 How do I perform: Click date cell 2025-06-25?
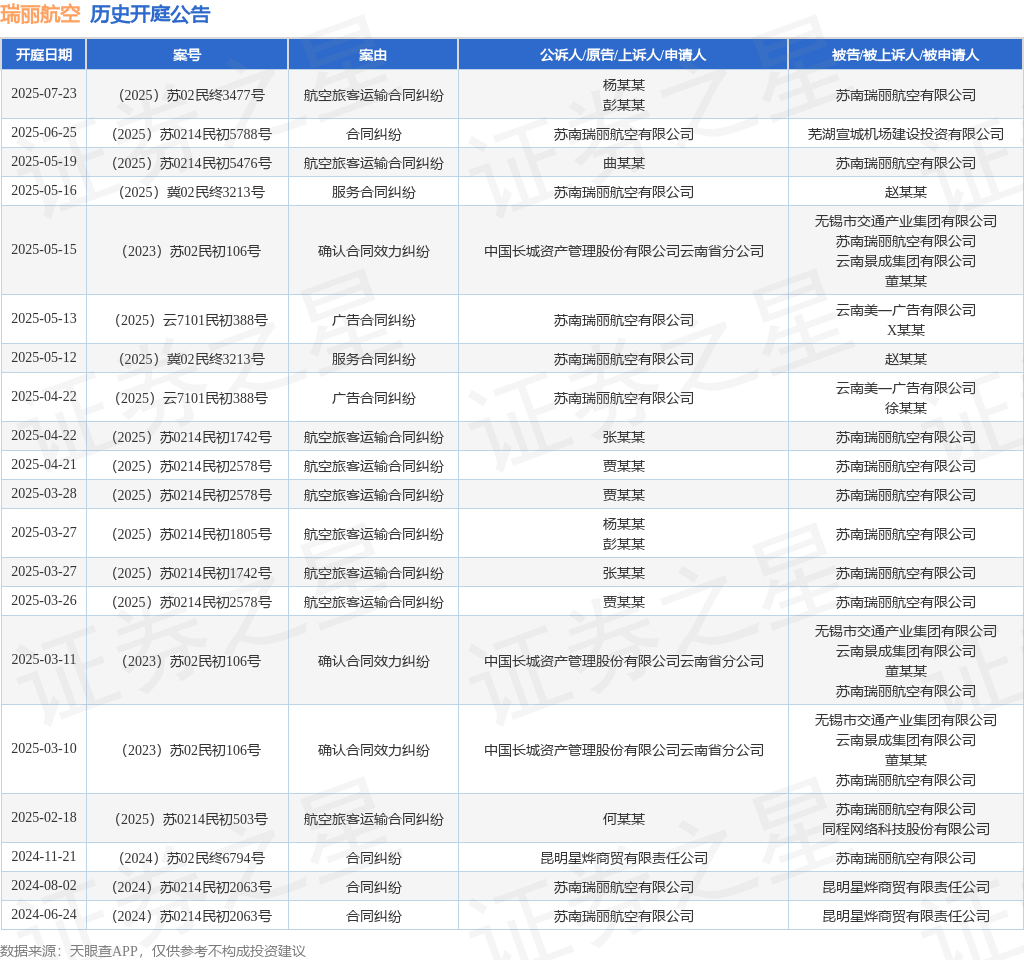point(44,133)
